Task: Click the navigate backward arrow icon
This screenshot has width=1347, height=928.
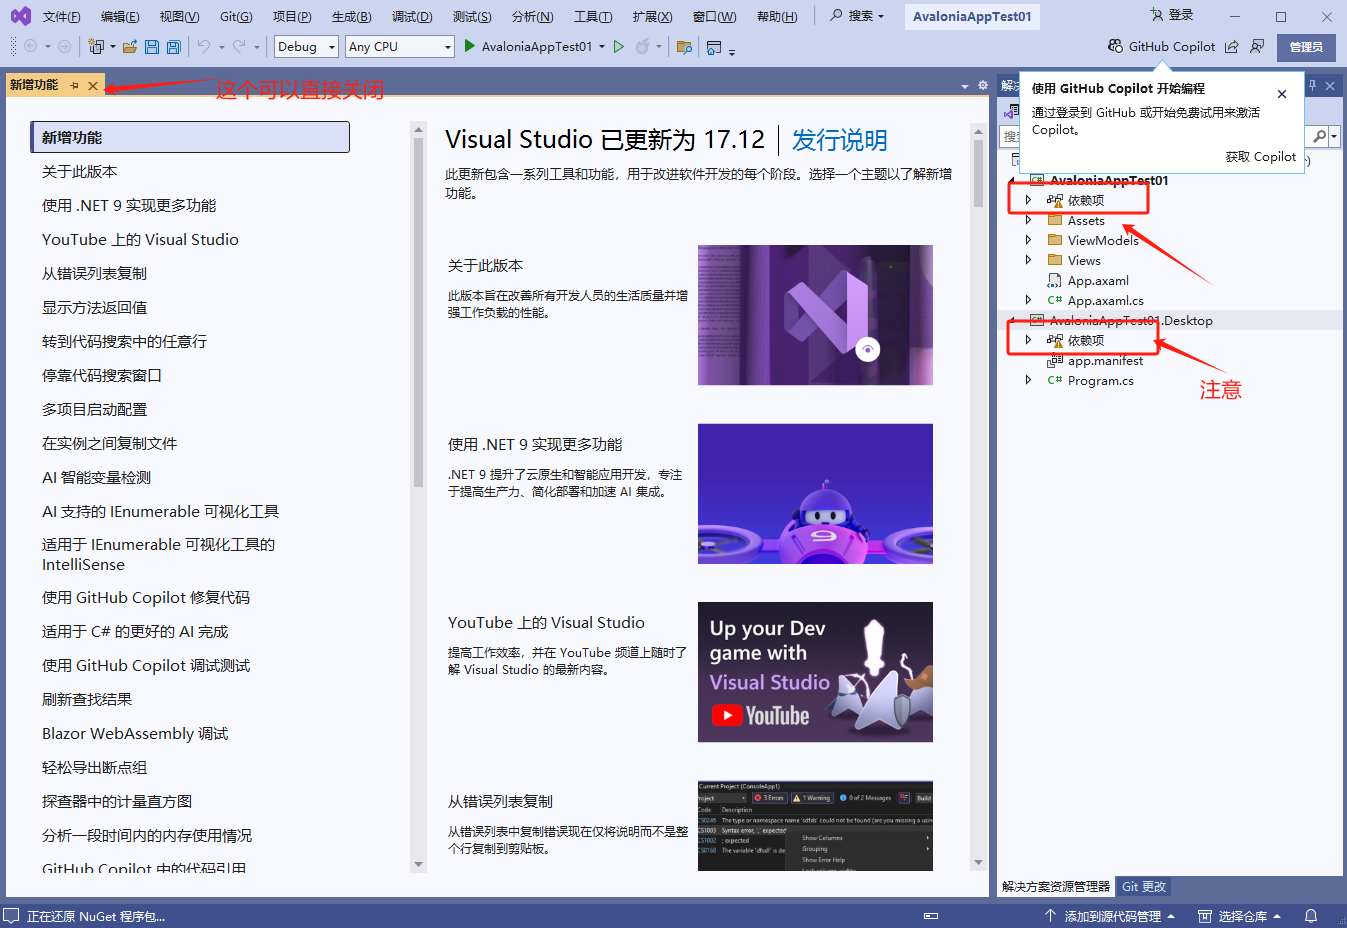Action: pyautogui.click(x=31, y=47)
